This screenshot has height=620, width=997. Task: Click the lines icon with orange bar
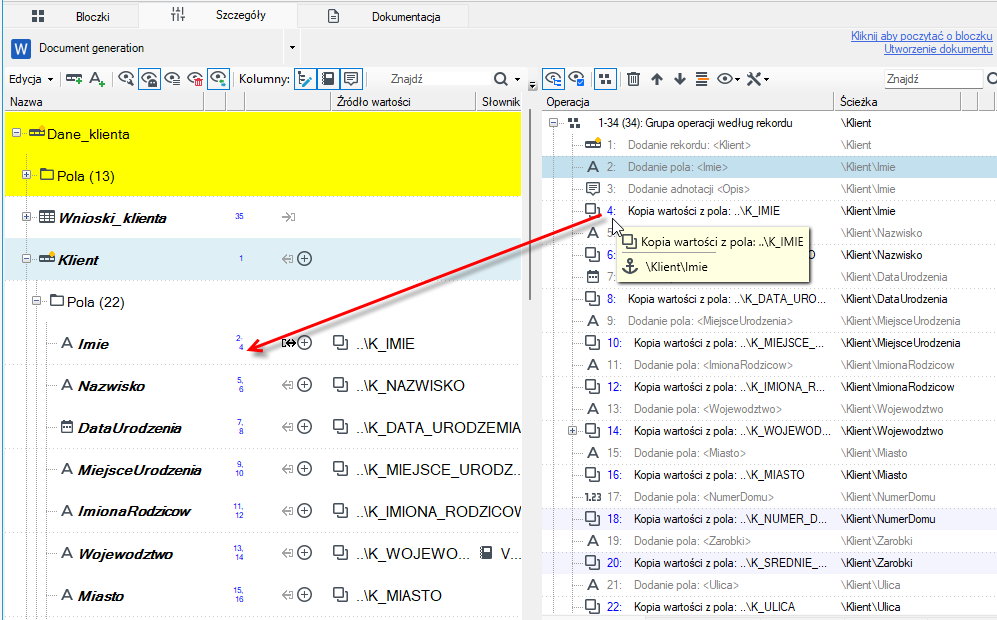[x=702, y=79]
